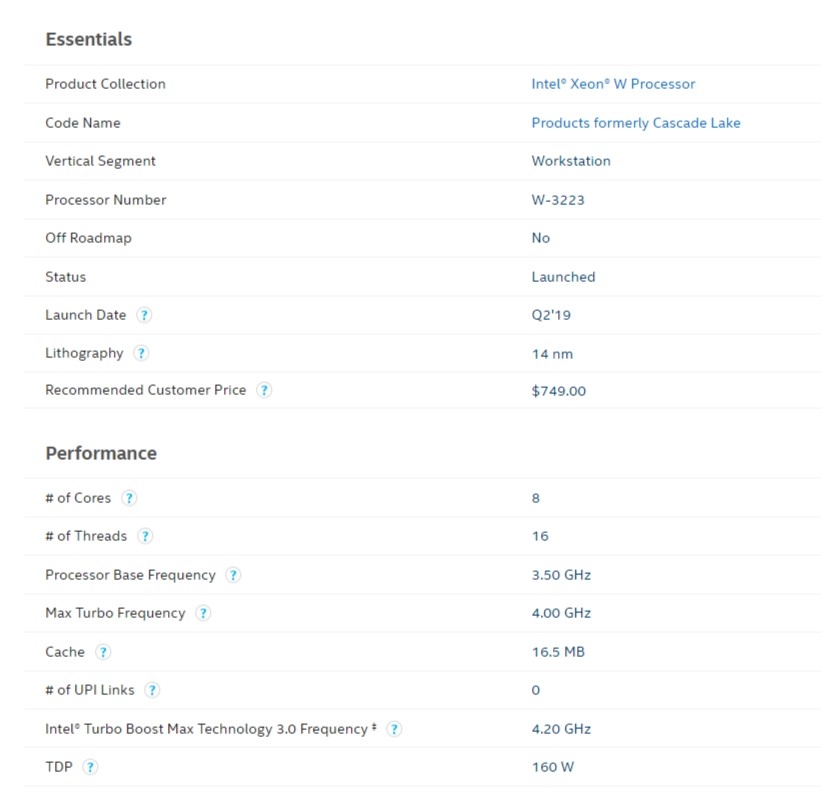
Task: Click the W-3223 processor number value
Action: point(558,200)
